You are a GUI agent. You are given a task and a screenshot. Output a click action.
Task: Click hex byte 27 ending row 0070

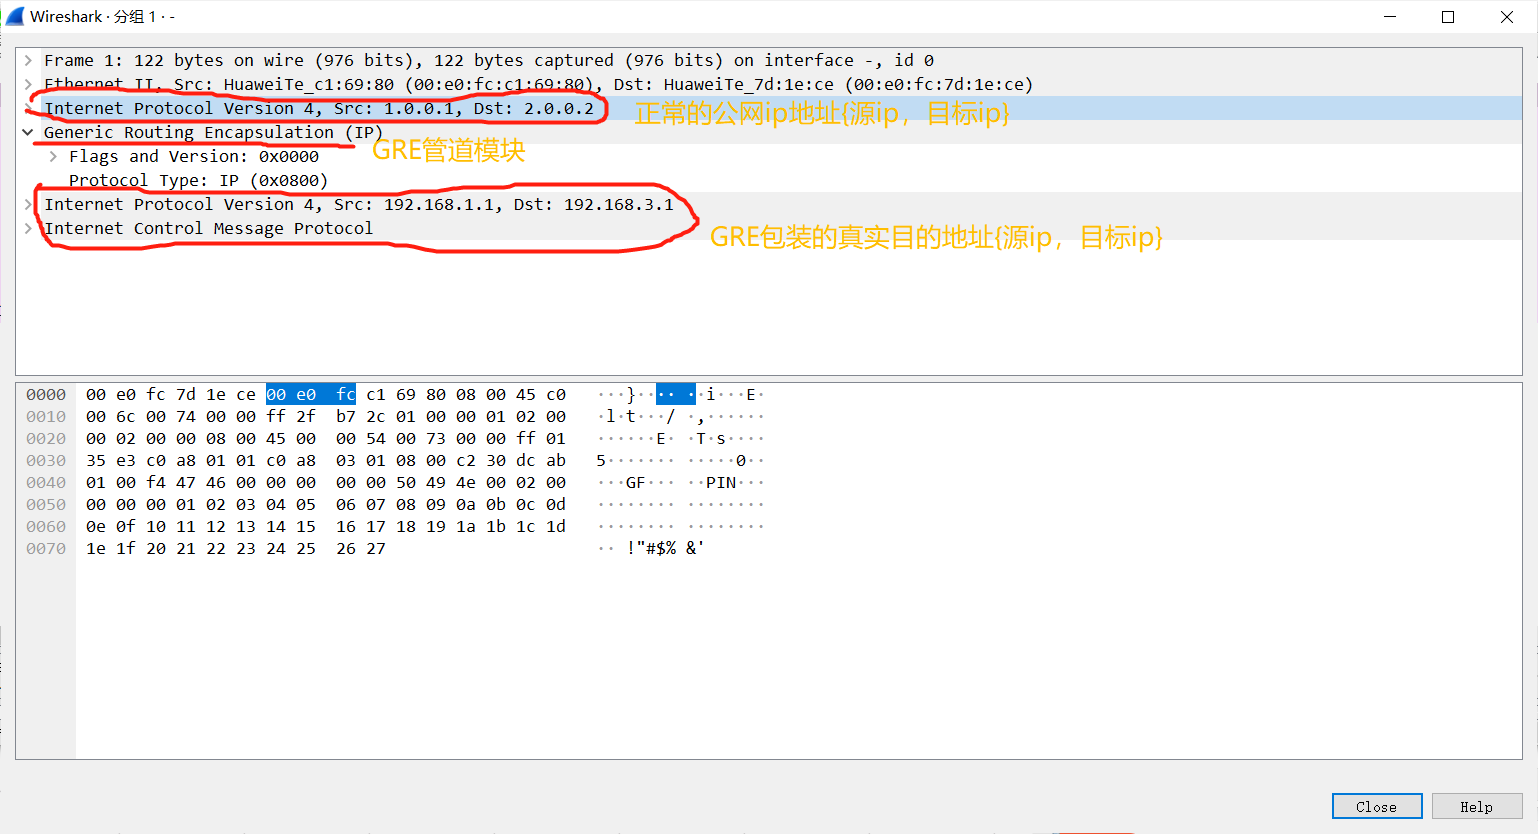point(376,548)
